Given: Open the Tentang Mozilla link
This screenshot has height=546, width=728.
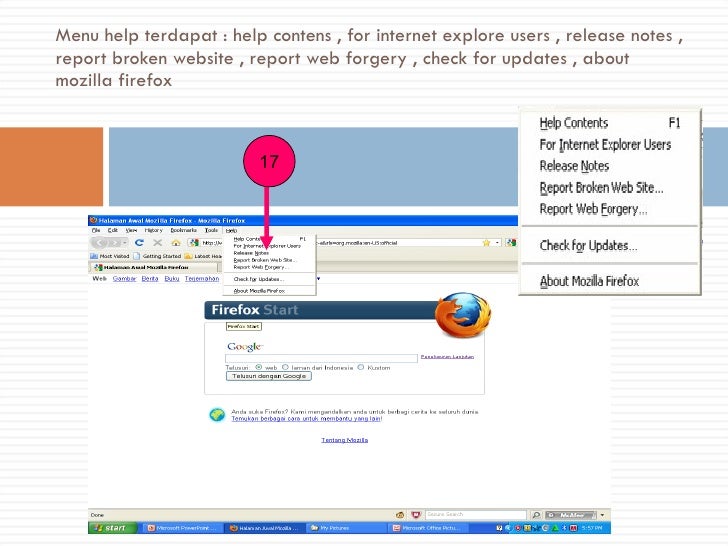Looking at the screenshot, I should [344, 440].
